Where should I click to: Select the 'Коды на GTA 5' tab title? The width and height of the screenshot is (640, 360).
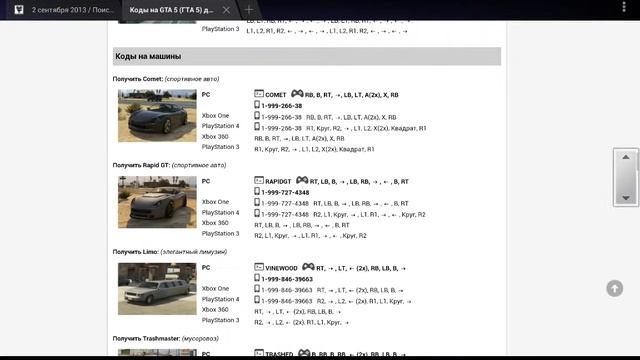[171, 10]
